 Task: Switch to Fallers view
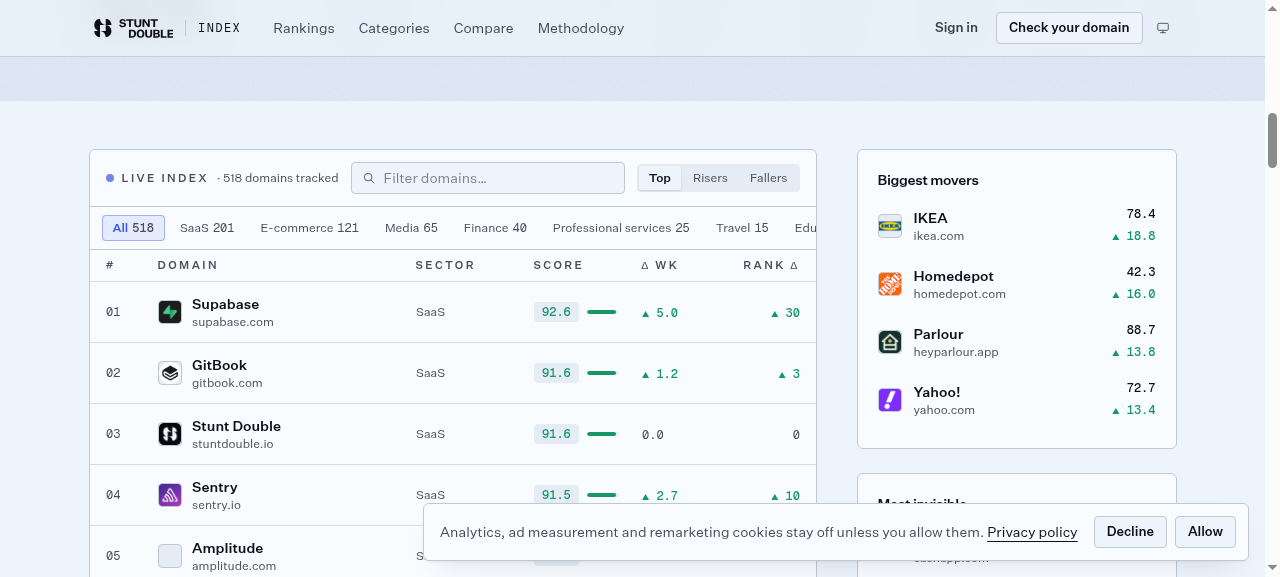[768, 178]
